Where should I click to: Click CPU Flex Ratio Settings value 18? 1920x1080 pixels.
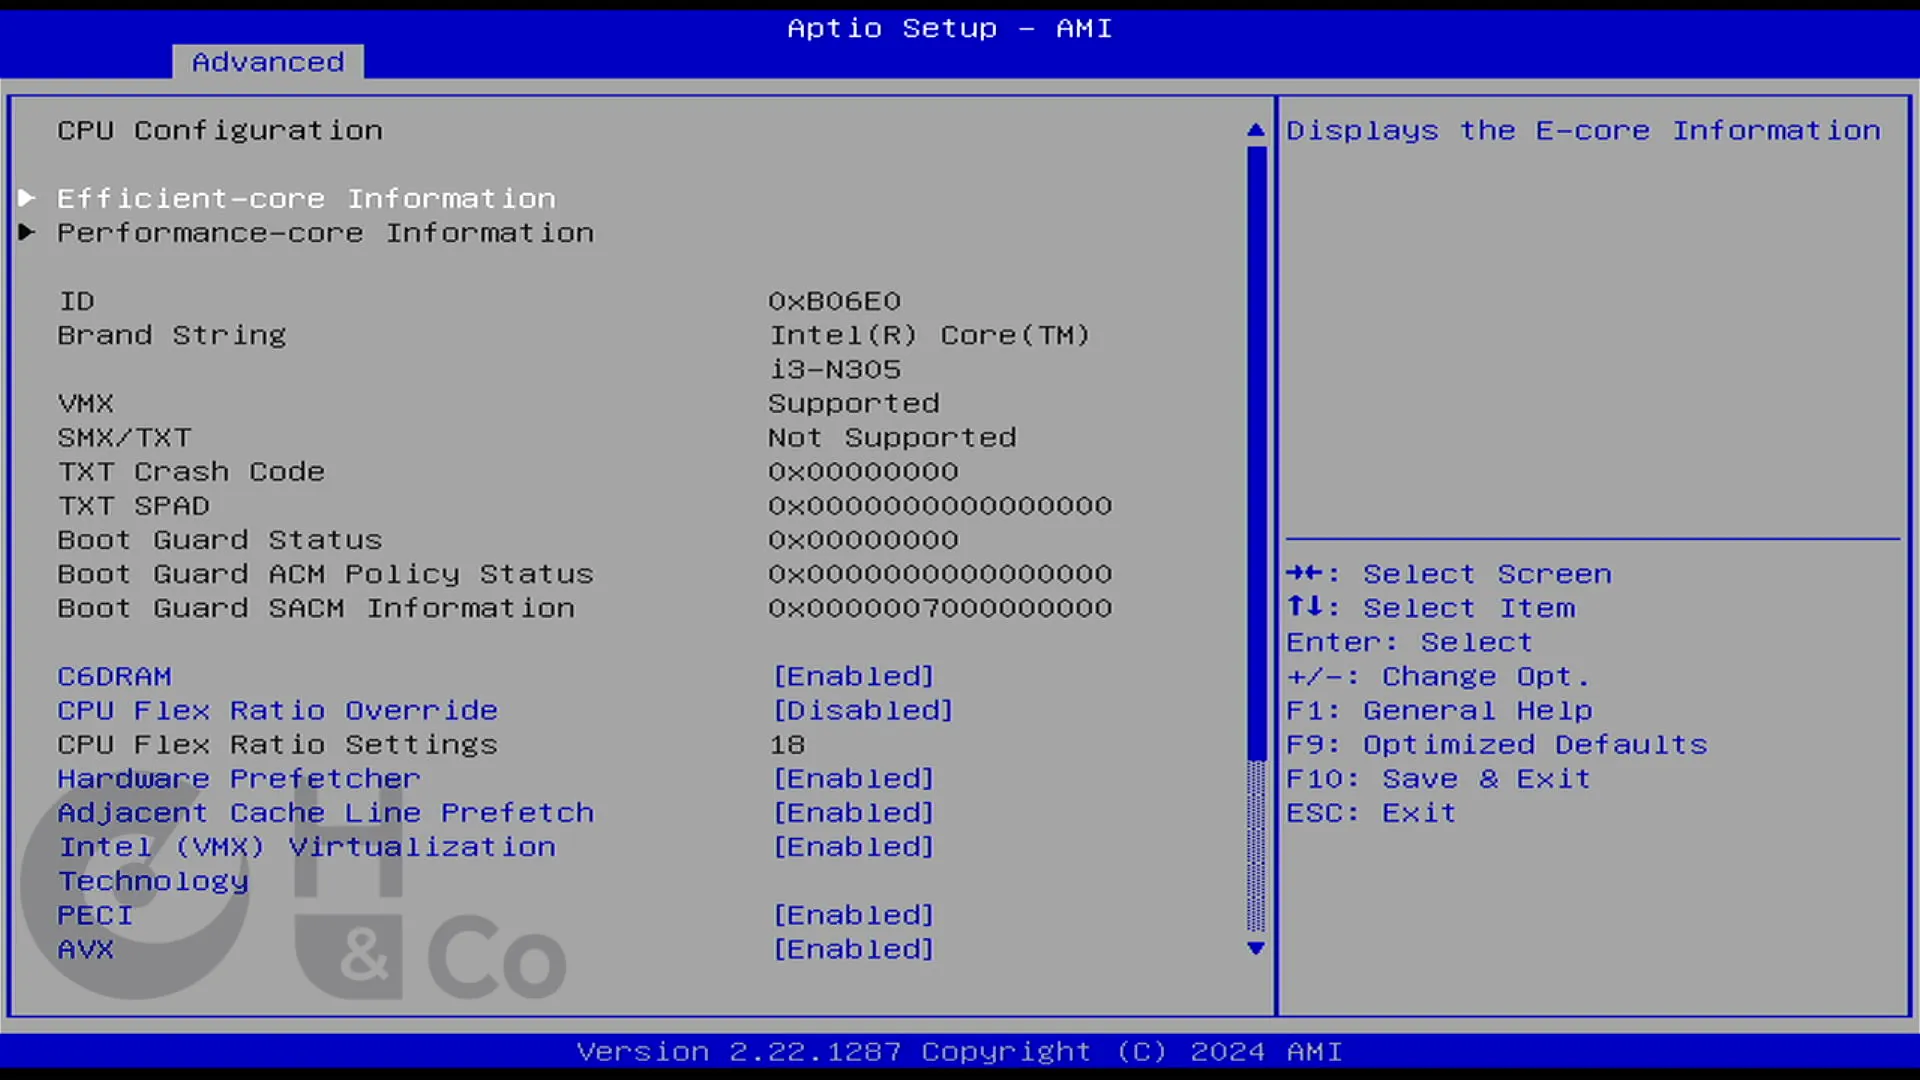(787, 744)
